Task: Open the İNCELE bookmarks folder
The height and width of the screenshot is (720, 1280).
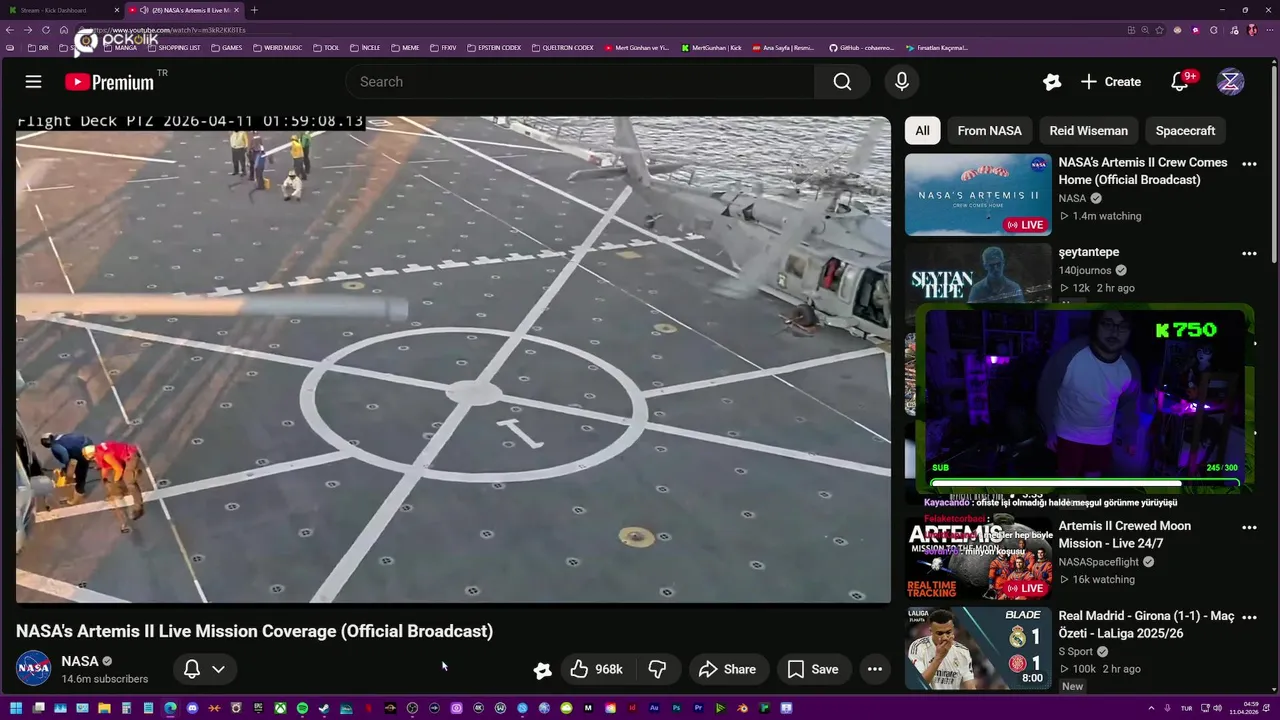Action: pyautogui.click(x=365, y=48)
